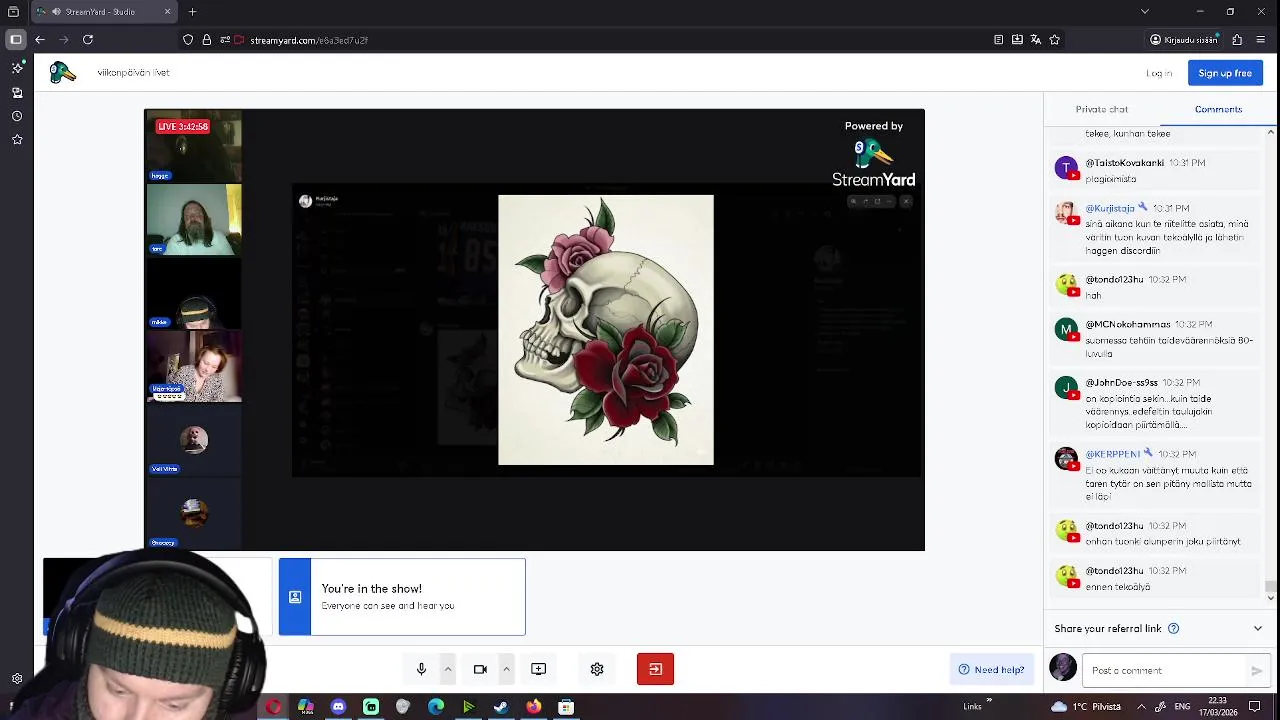
Task: Mute the microphone in the StreamYard toolbar
Action: (x=421, y=669)
